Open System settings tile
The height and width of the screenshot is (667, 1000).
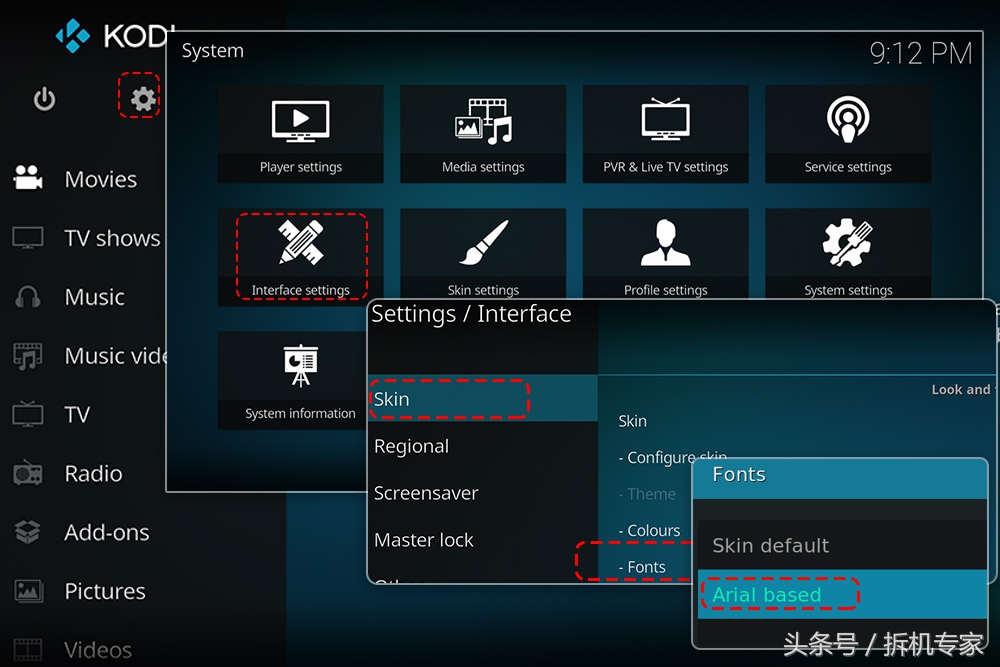pos(848,253)
